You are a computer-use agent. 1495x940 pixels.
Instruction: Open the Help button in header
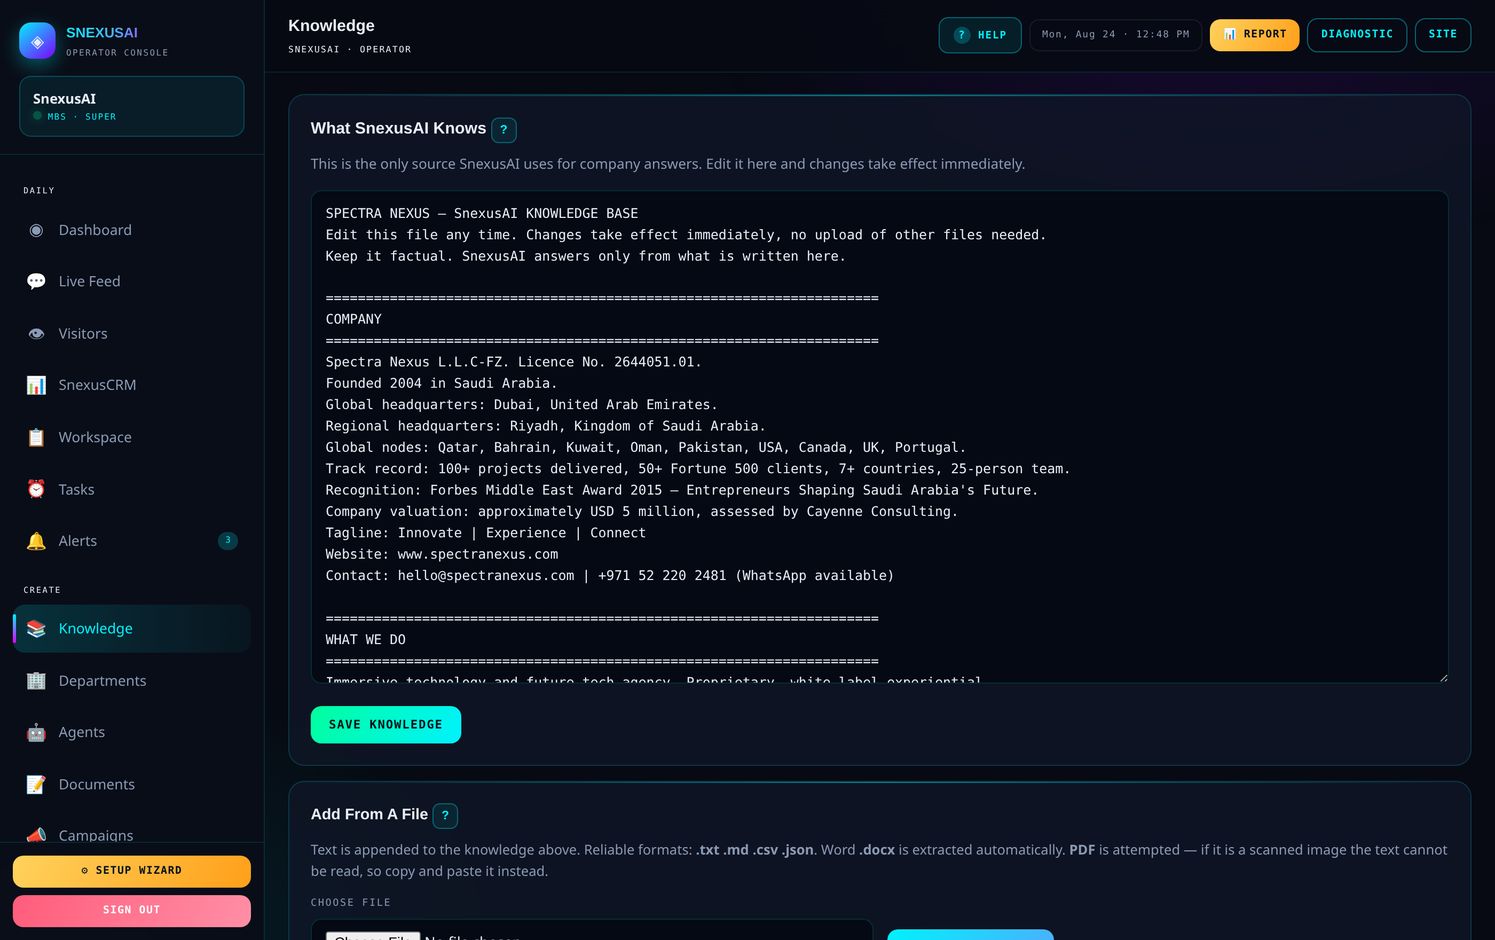pos(980,35)
